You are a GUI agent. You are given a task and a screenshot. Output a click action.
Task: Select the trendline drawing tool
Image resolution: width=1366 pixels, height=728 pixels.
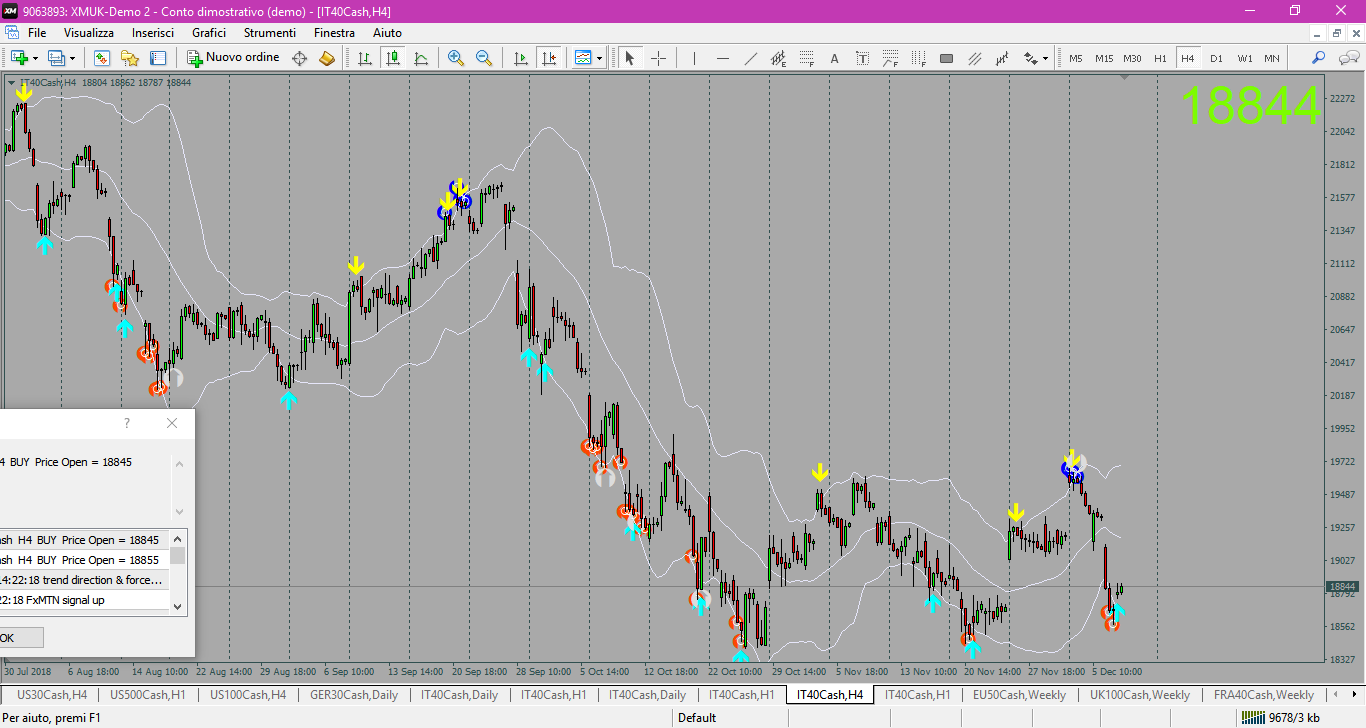[x=750, y=58]
